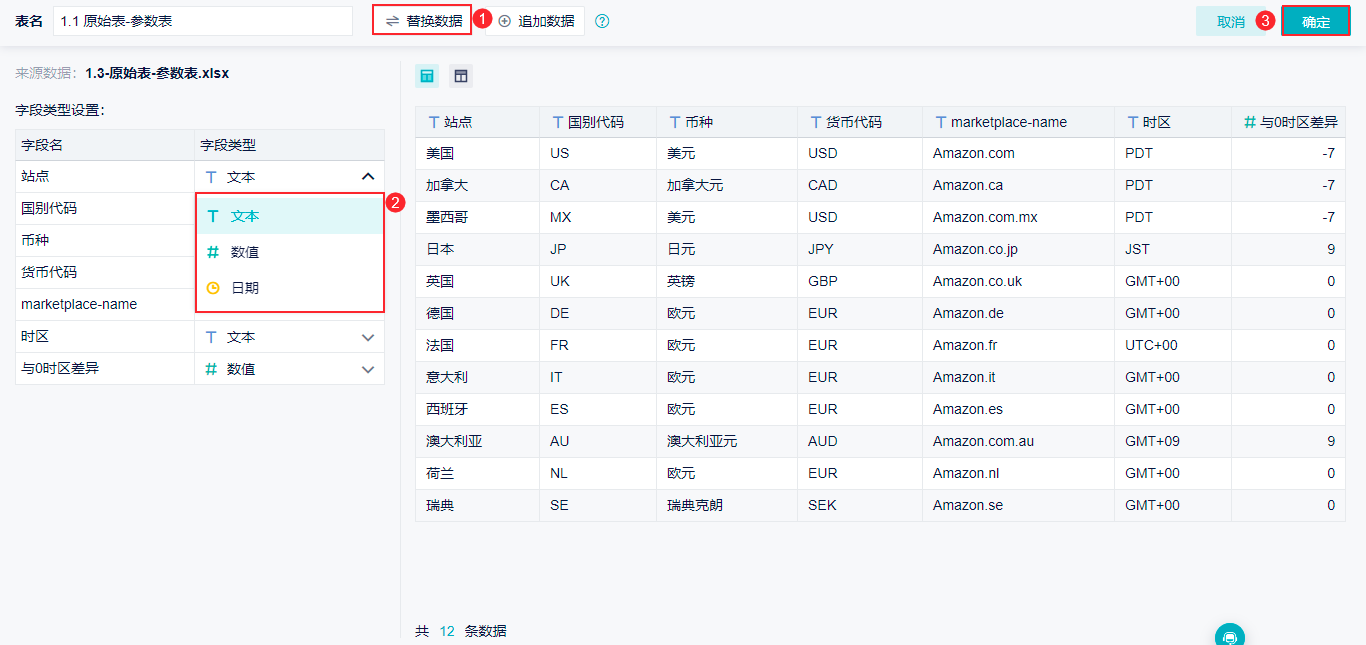Click the UTC+00 time zone cell
The width and height of the screenshot is (1366, 645).
click(x=1173, y=345)
